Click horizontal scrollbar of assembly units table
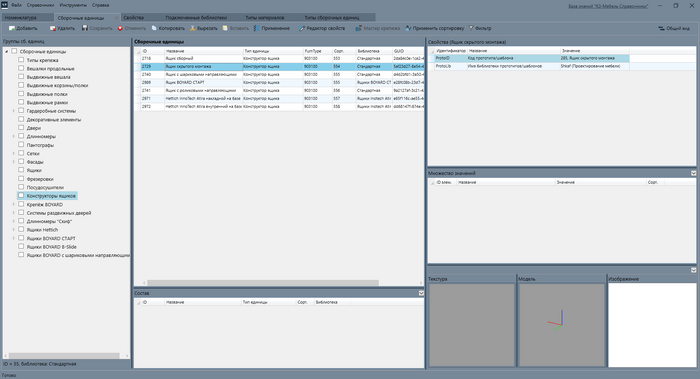Image resolution: width=700 pixels, height=379 pixels. [x=263, y=283]
